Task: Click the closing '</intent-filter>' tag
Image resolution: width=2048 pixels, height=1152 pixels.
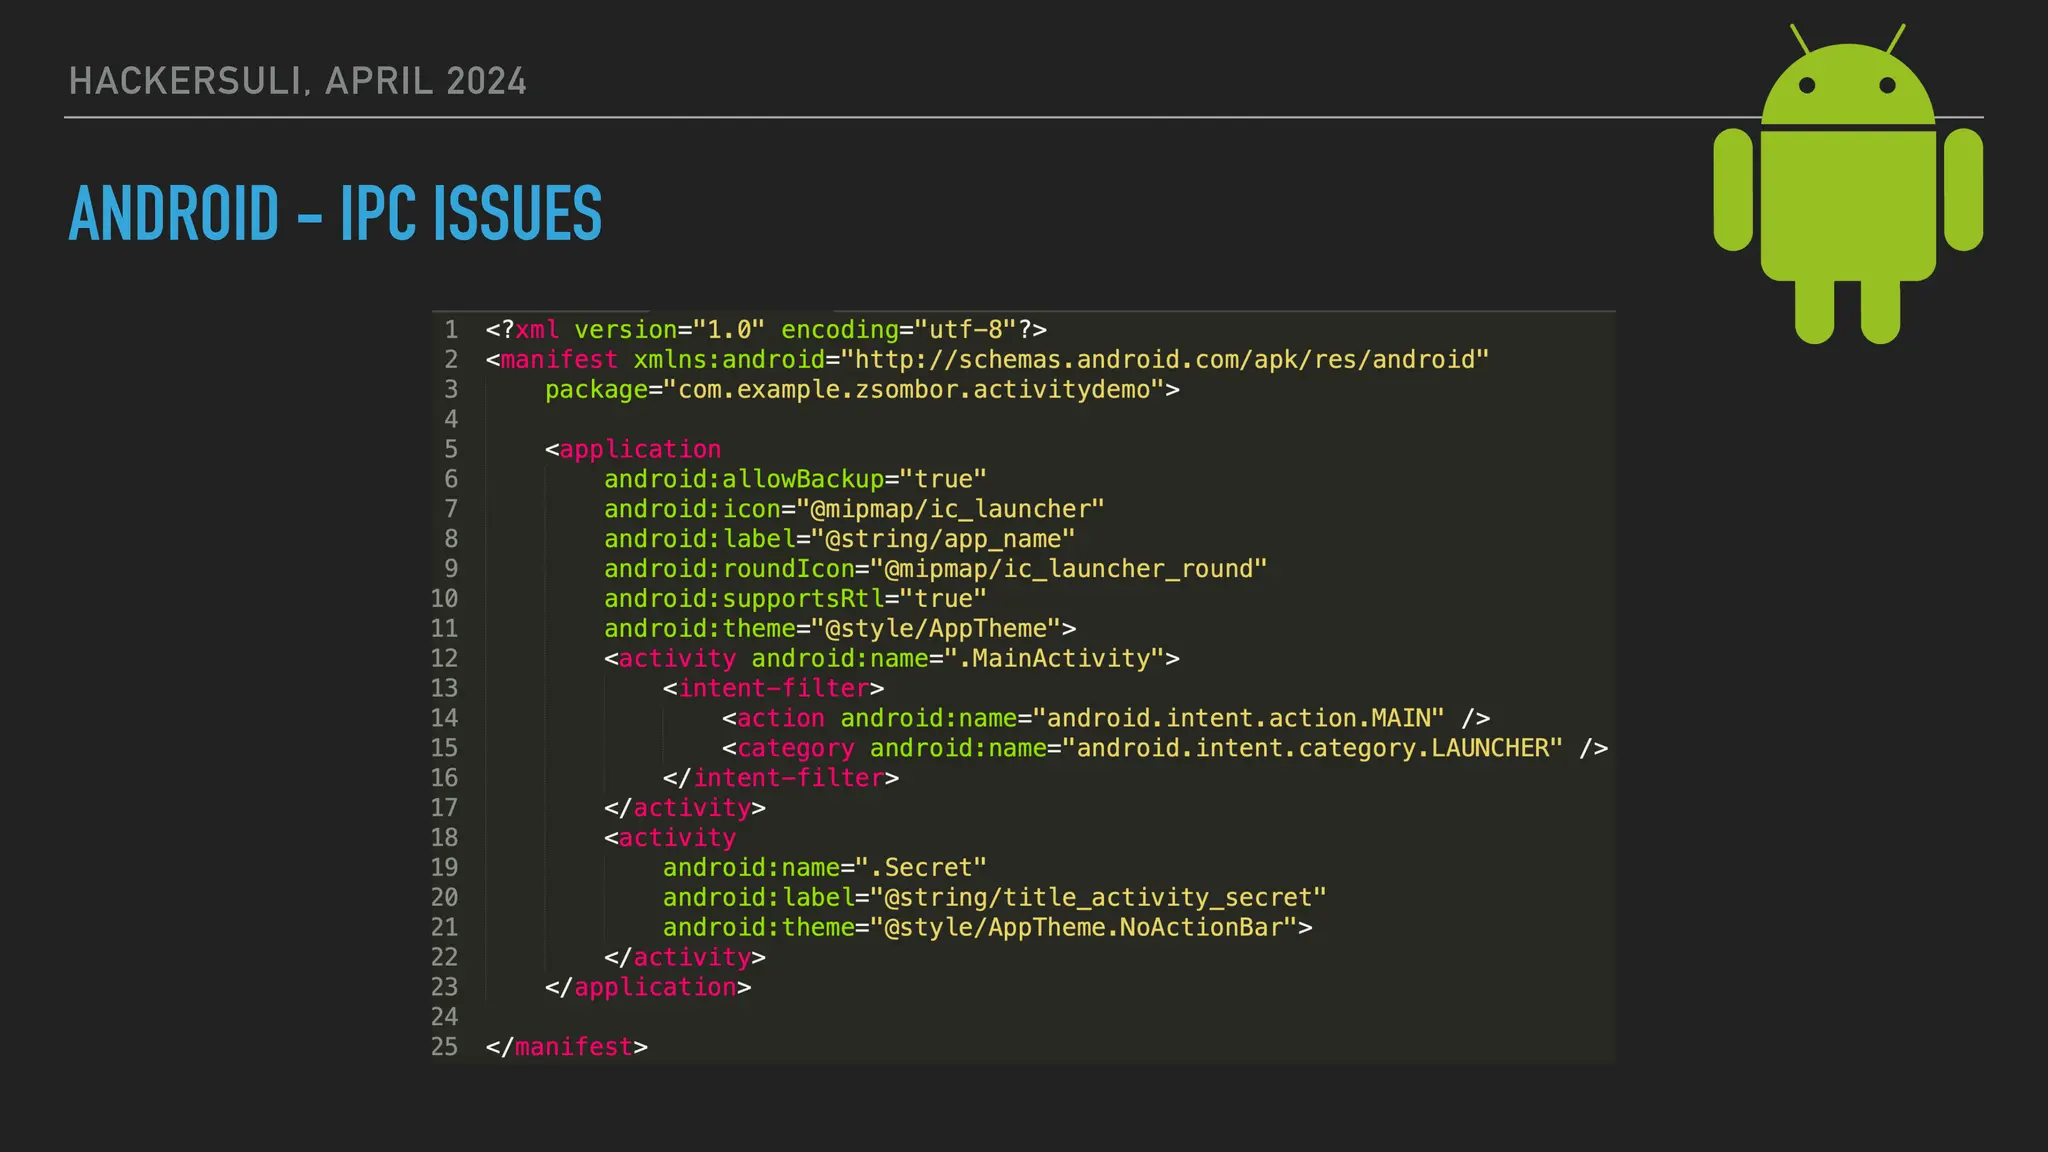Action: [x=781, y=778]
